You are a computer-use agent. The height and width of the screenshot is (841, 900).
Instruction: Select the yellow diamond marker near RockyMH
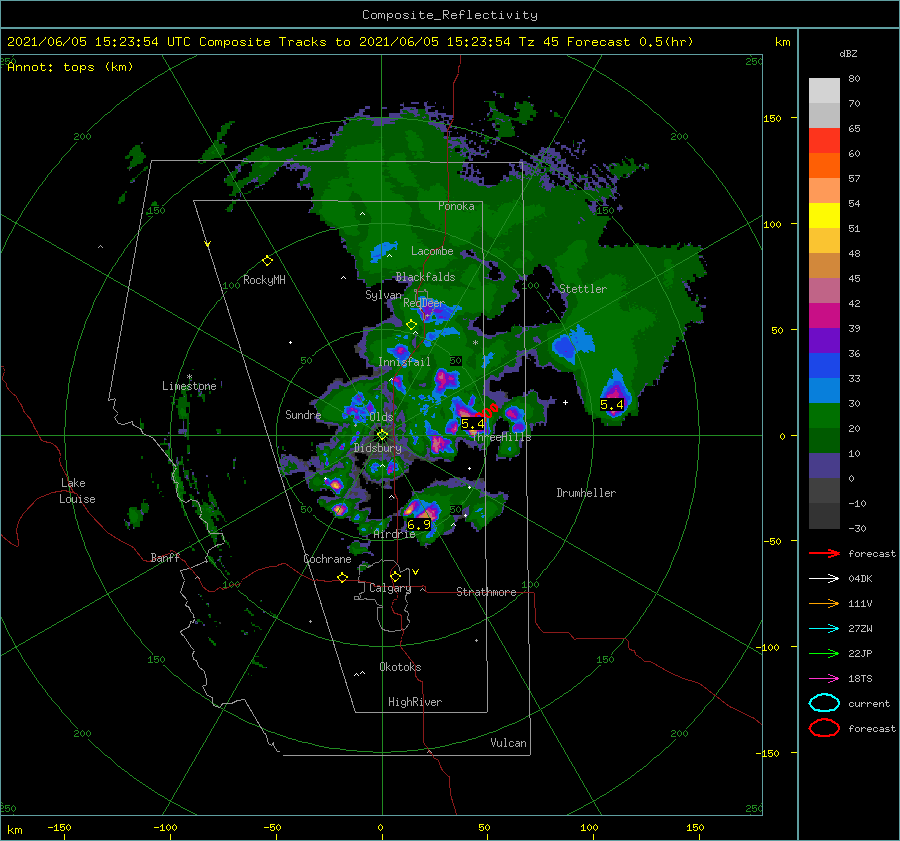[267, 261]
